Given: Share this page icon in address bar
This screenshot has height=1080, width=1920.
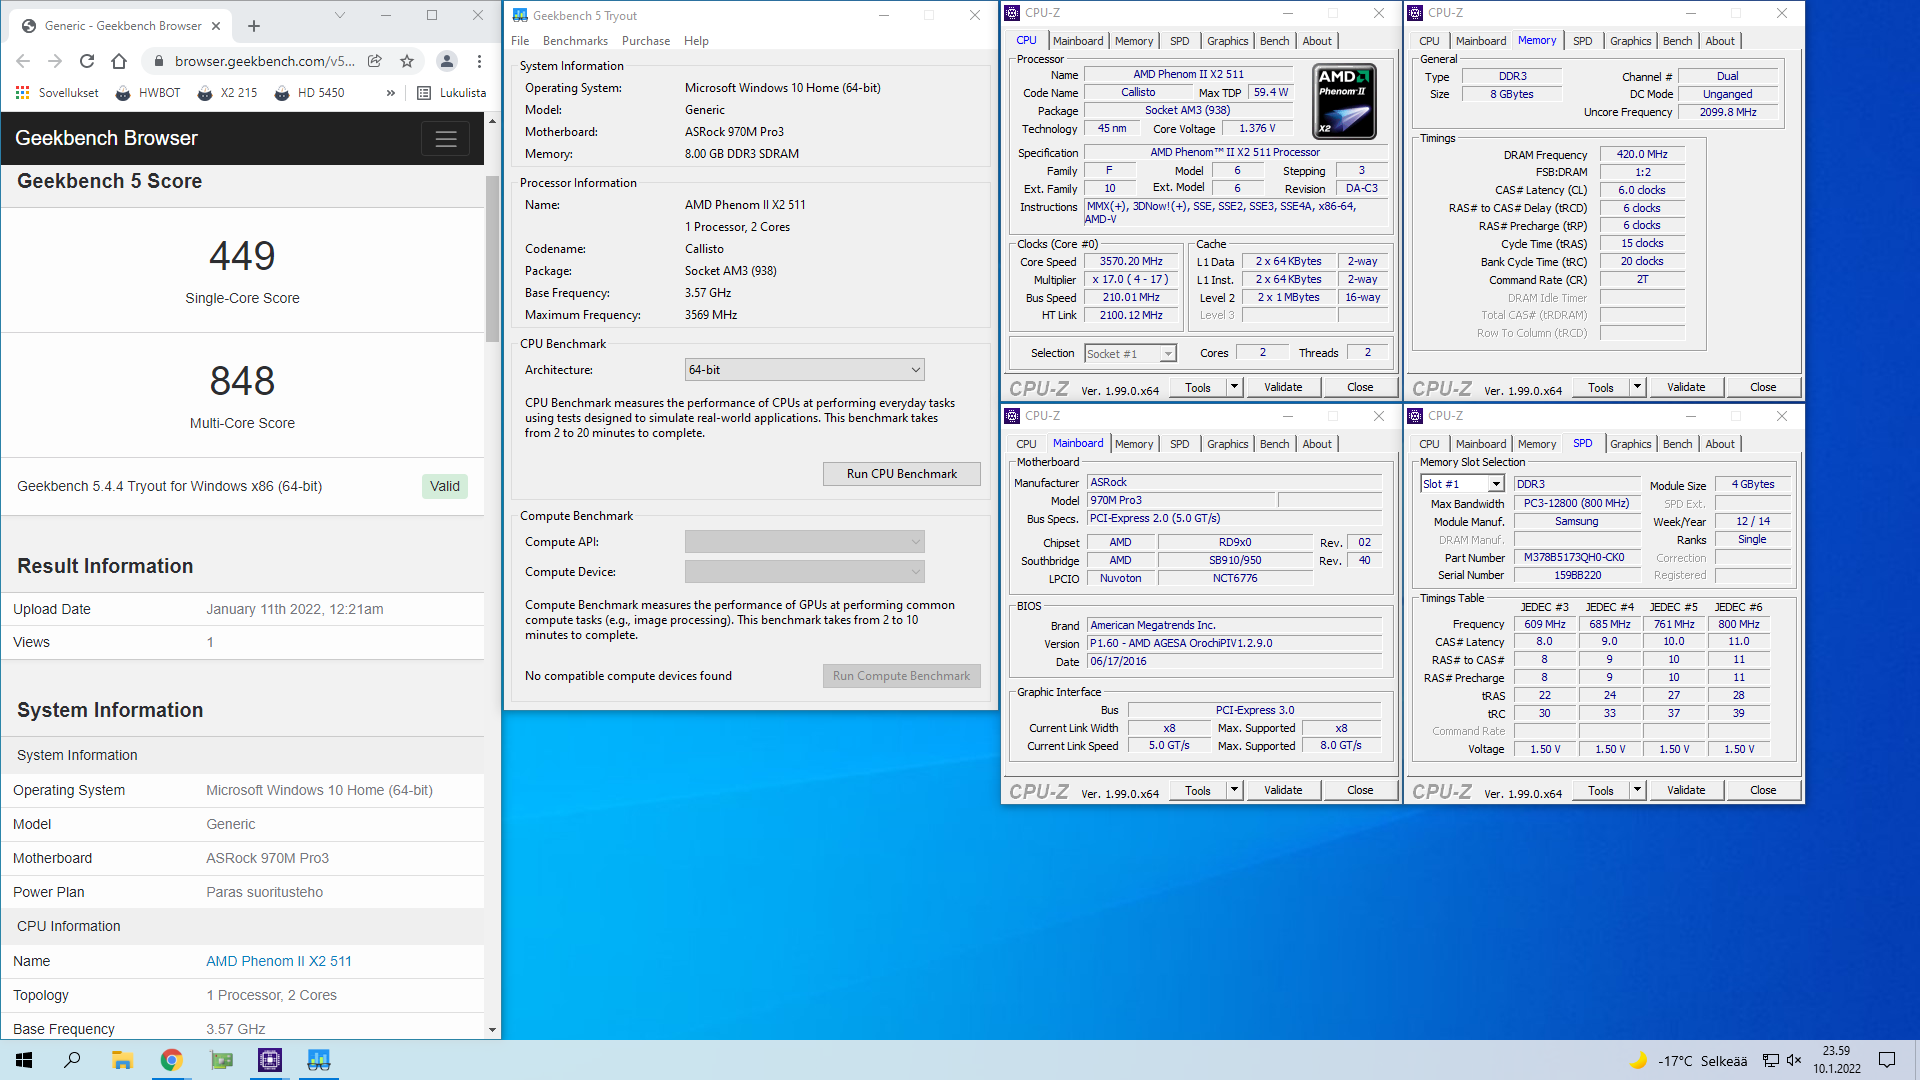Looking at the screenshot, I should [x=375, y=61].
